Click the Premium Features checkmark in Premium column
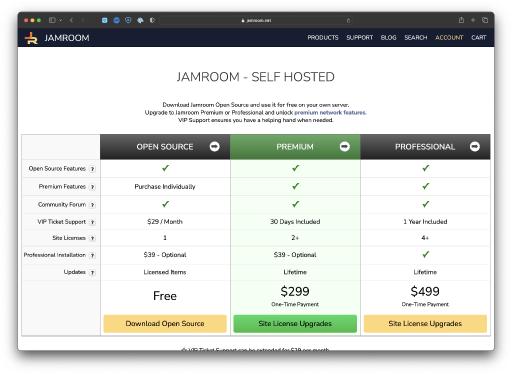Screen dimensions: 512x374 tap(295, 186)
